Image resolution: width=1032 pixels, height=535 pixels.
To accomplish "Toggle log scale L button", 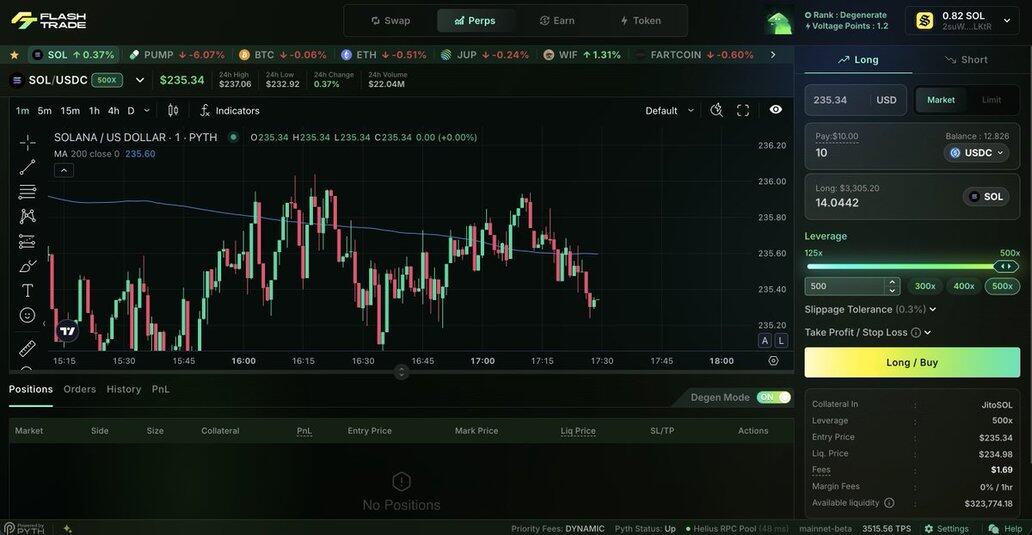I will click(x=781, y=340).
